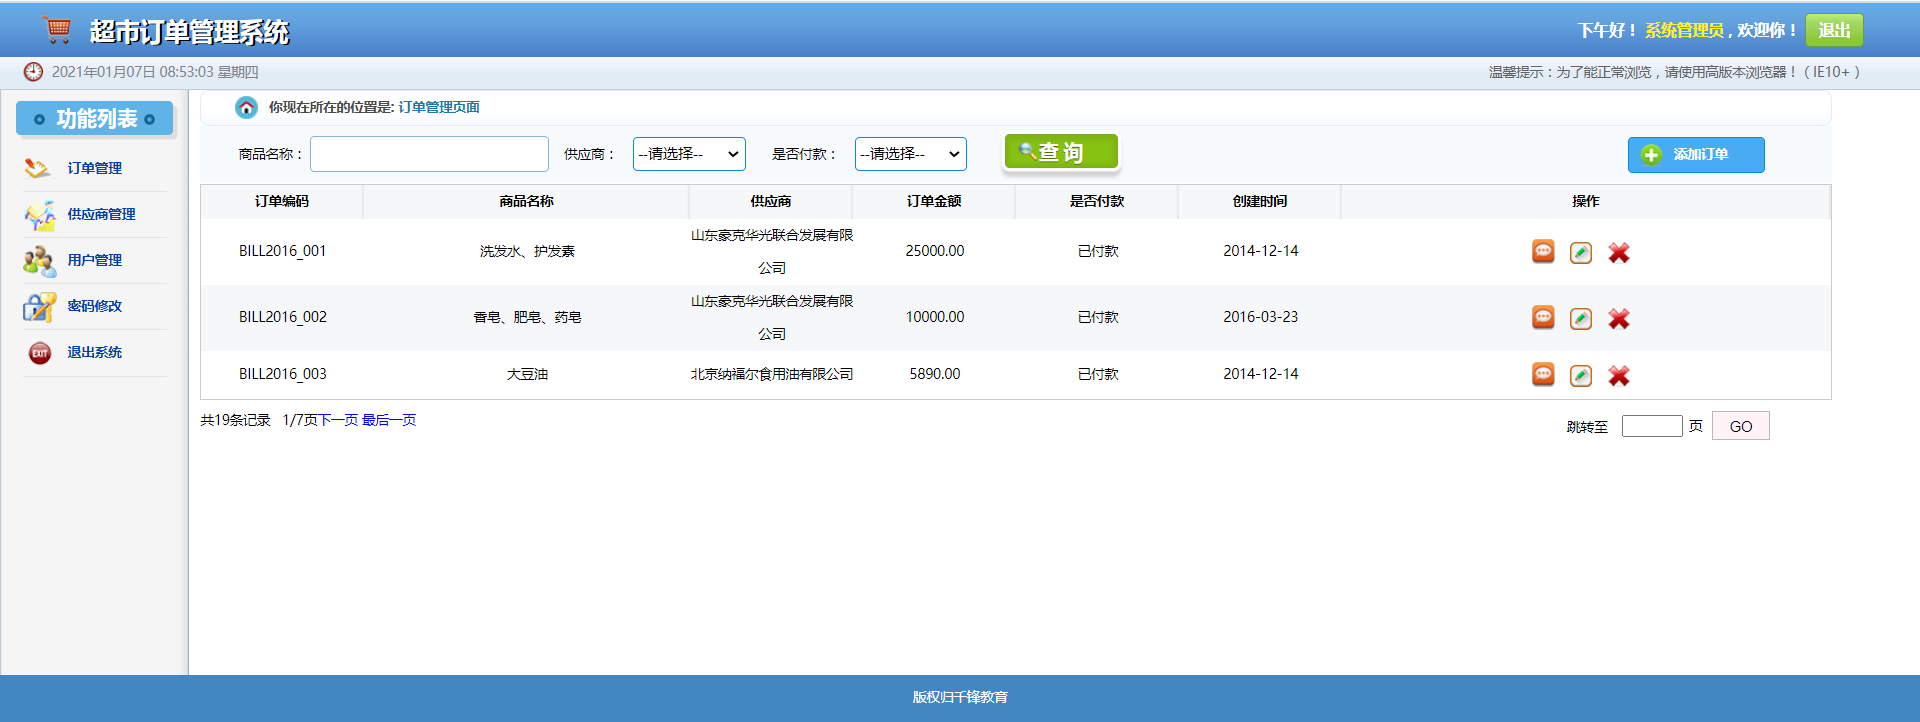Click the green 退出 logout button
The width and height of the screenshot is (1920, 722).
coord(1834,30)
